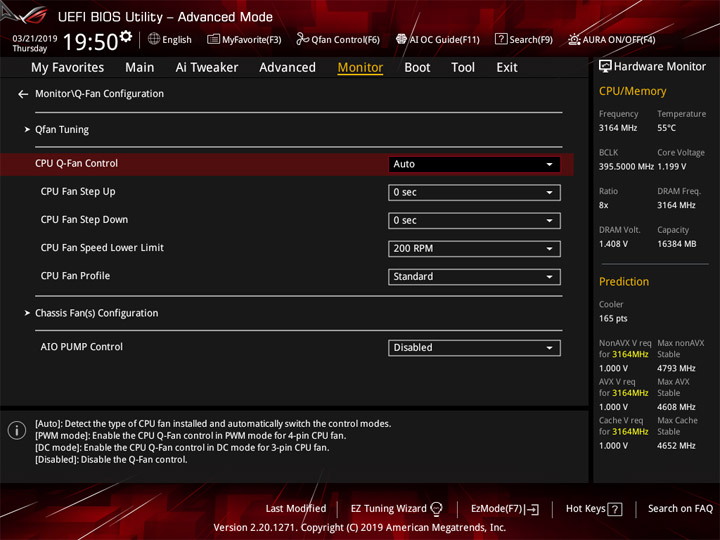
Task: Click English language button
Action: 177,39
